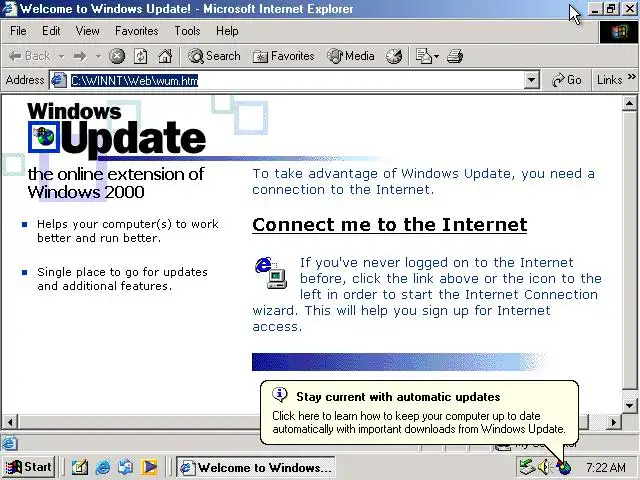Screen dimensions: 640x480
Task: Click the Internet Connection wizard computer icon
Action: pos(271,273)
